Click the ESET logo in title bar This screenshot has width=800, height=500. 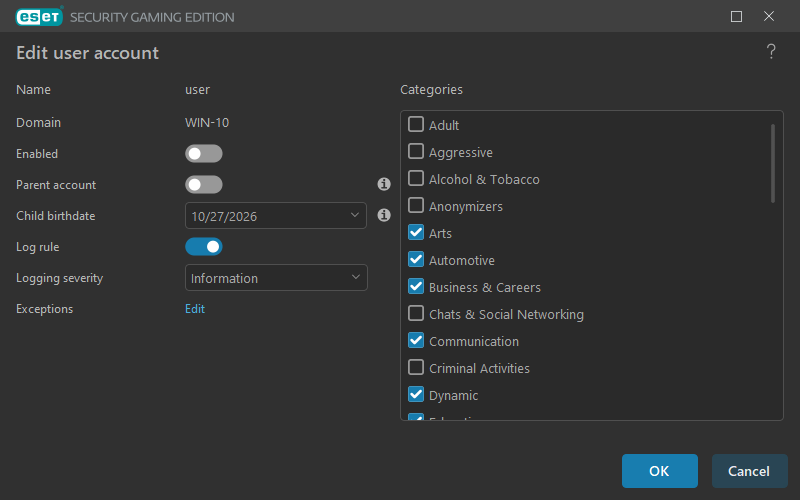point(39,16)
